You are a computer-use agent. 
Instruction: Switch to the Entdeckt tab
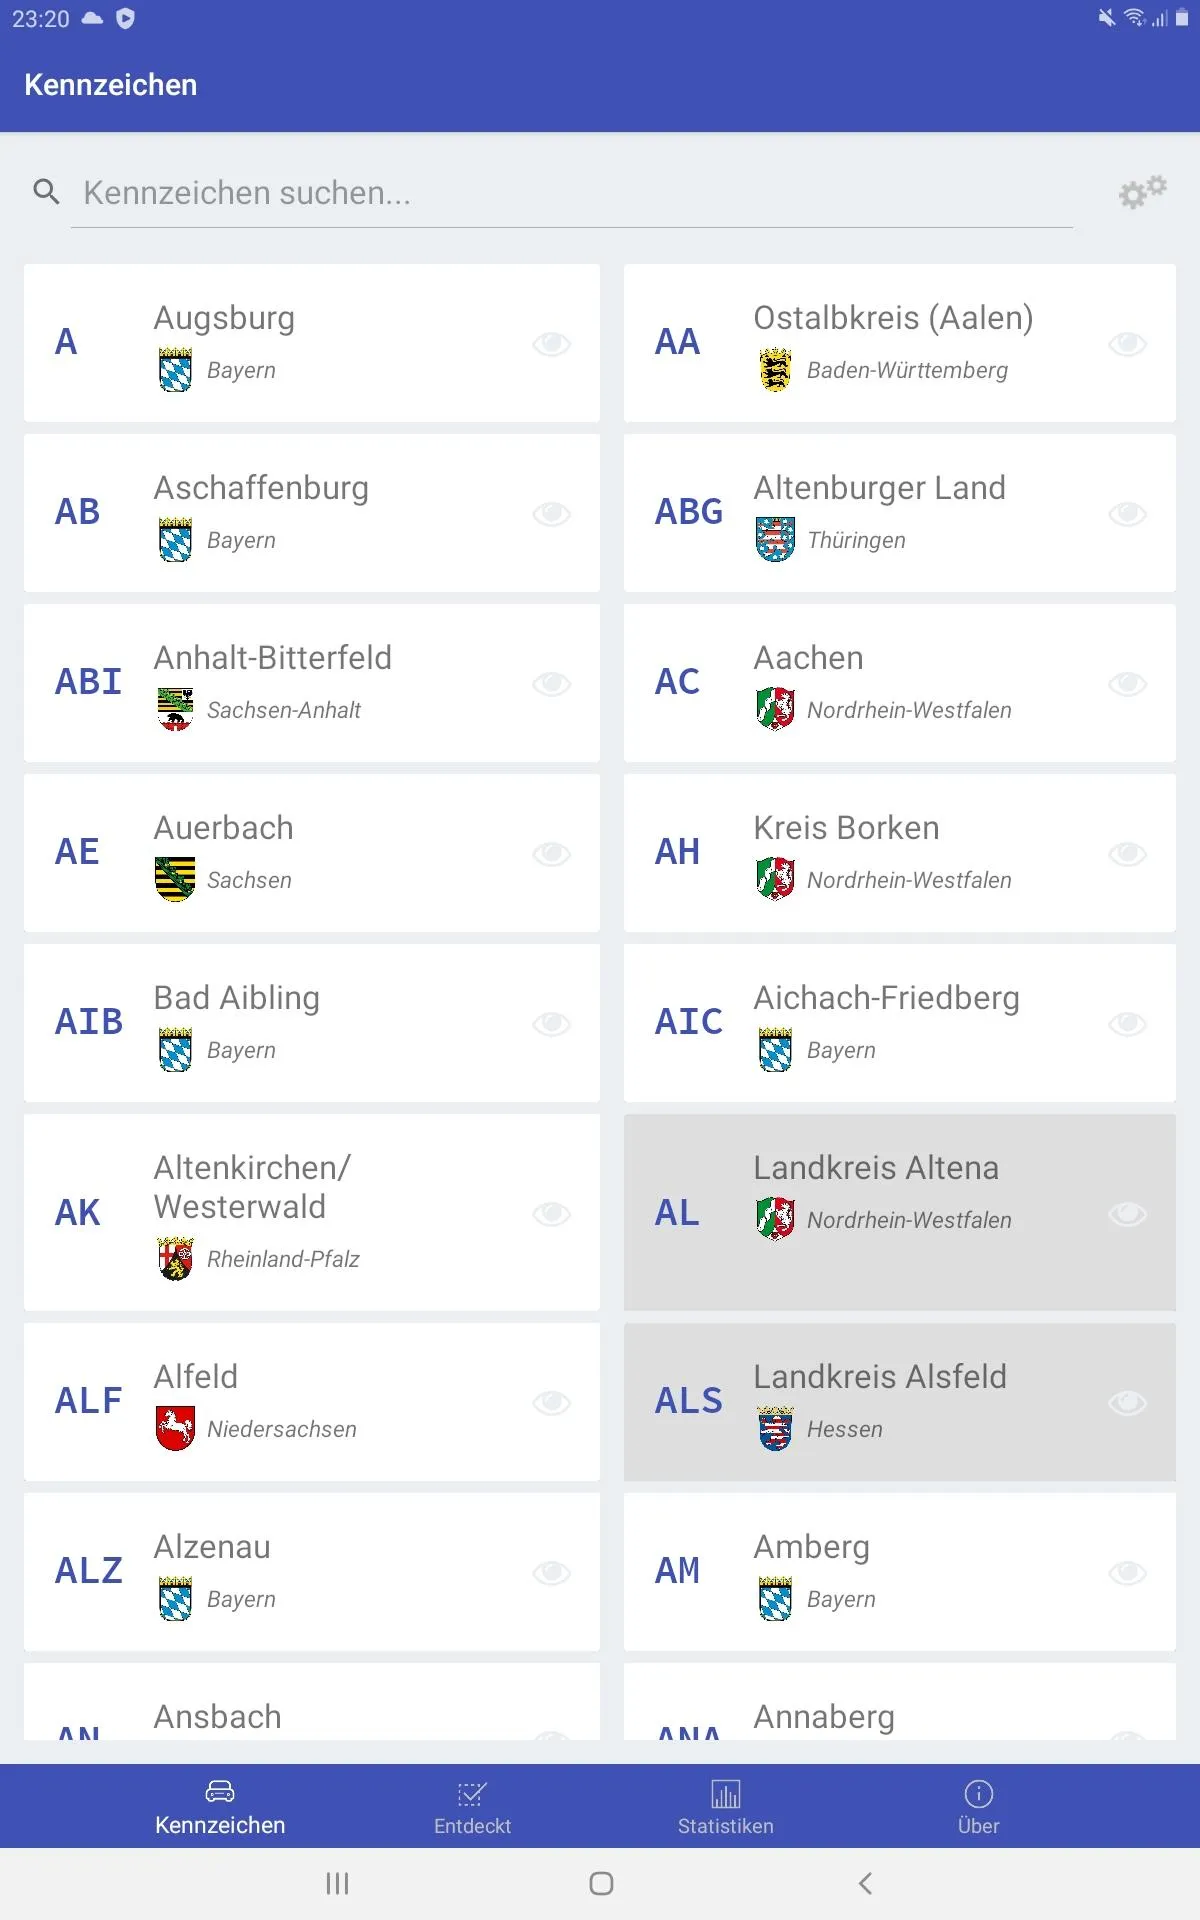tap(472, 1808)
